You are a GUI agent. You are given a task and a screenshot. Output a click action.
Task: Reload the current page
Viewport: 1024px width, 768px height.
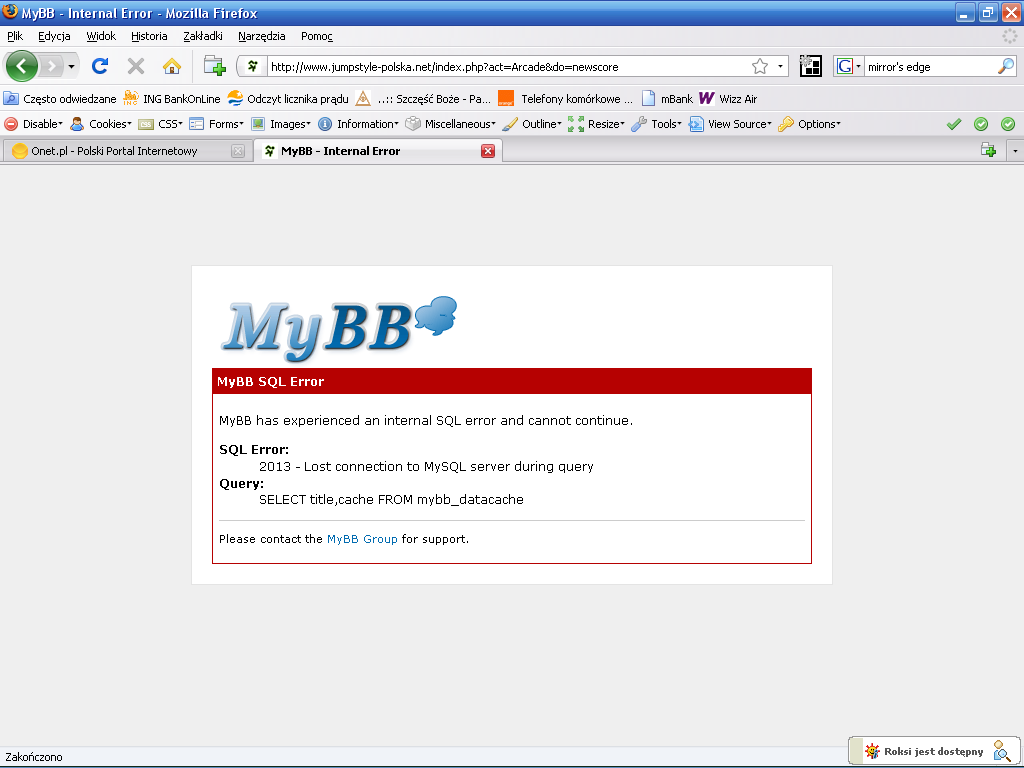(x=100, y=66)
